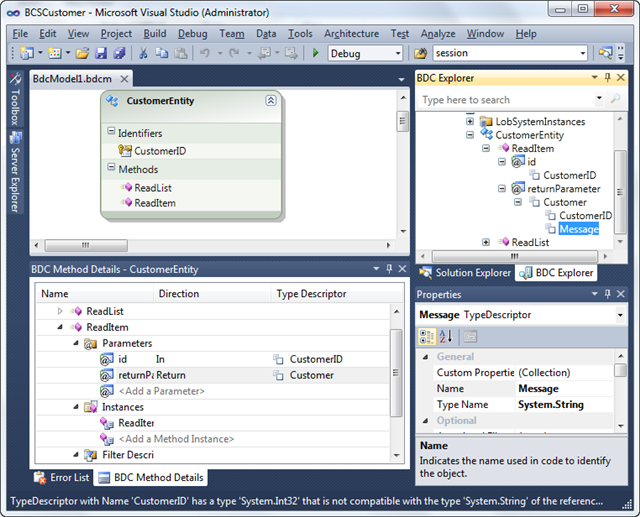Image resolution: width=640 pixels, height=517 pixels.
Task: Expand ReadList row in Method Details
Action: (60, 311)
